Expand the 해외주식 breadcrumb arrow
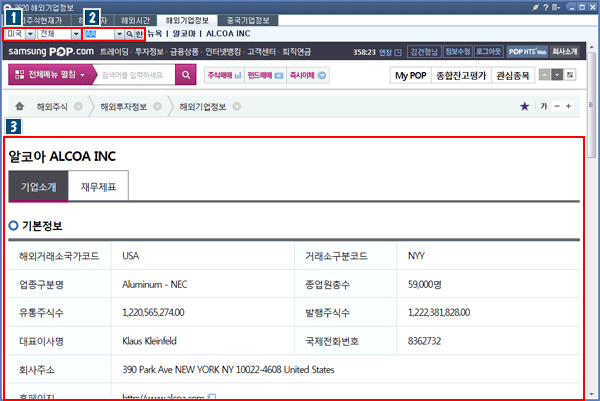The image size is (600, 401). coord(78,106)
